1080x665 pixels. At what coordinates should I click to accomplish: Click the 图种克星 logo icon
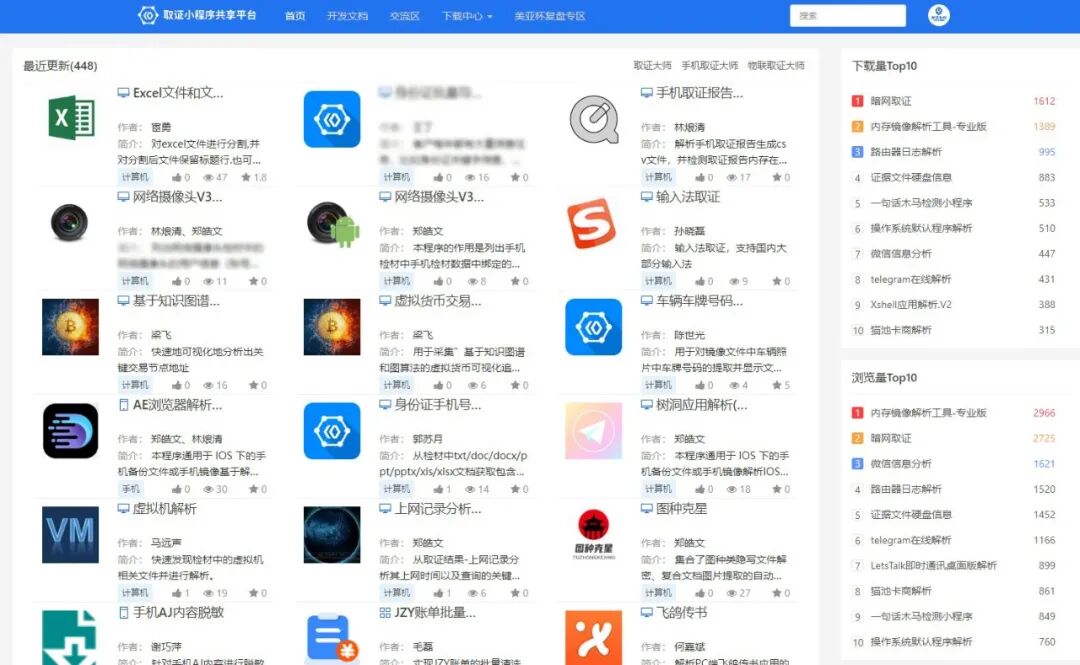(x=594, y=535)
